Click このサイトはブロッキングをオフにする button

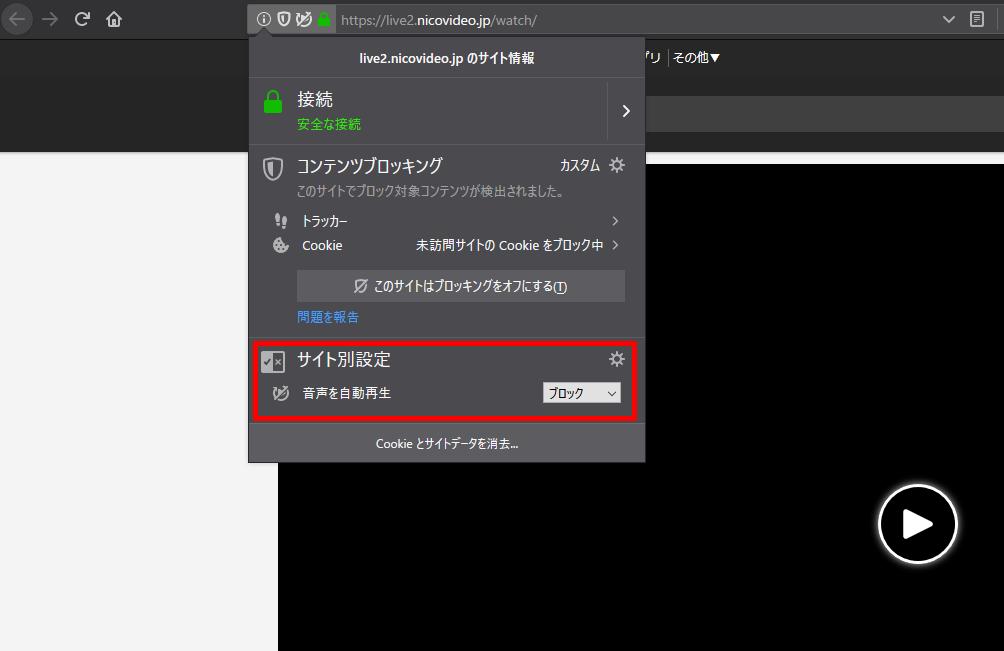[461, 286]
